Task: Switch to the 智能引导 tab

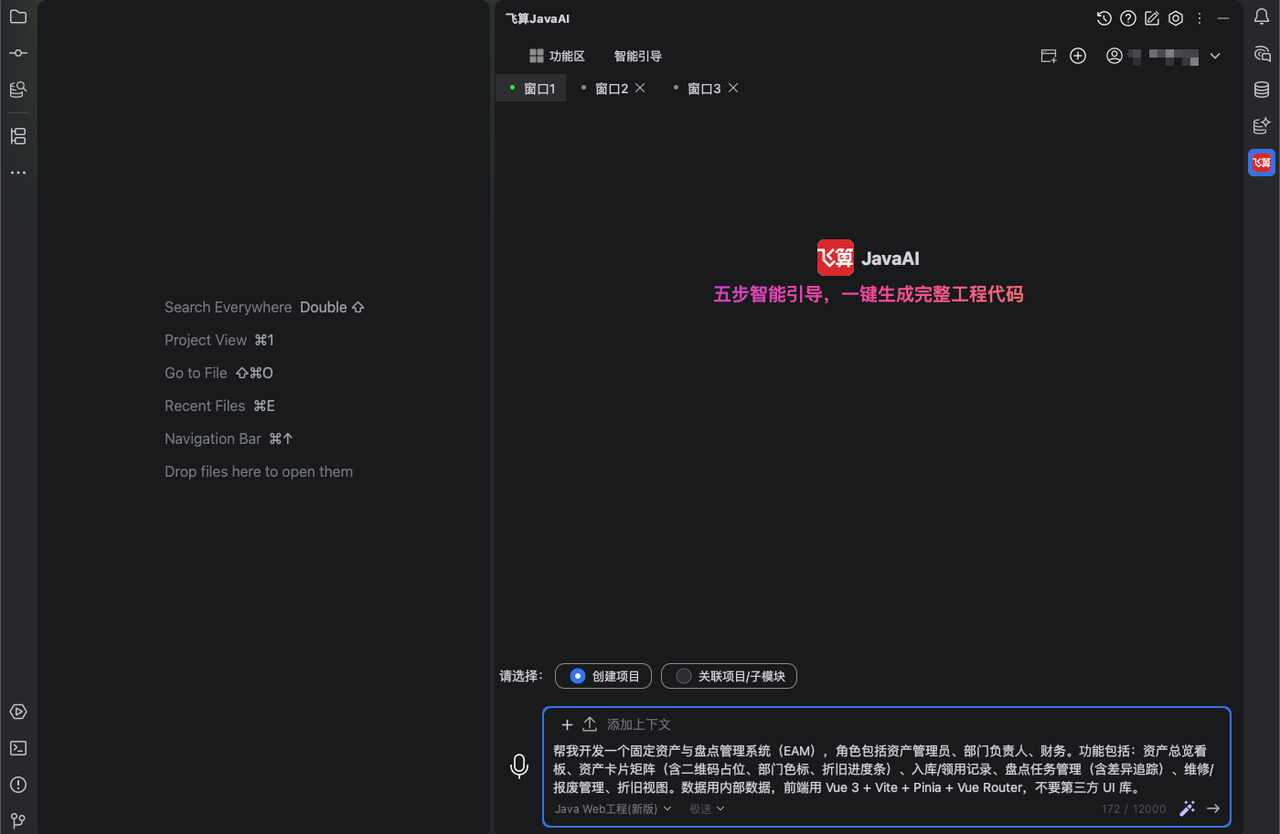Action: [x=638, y=56]
